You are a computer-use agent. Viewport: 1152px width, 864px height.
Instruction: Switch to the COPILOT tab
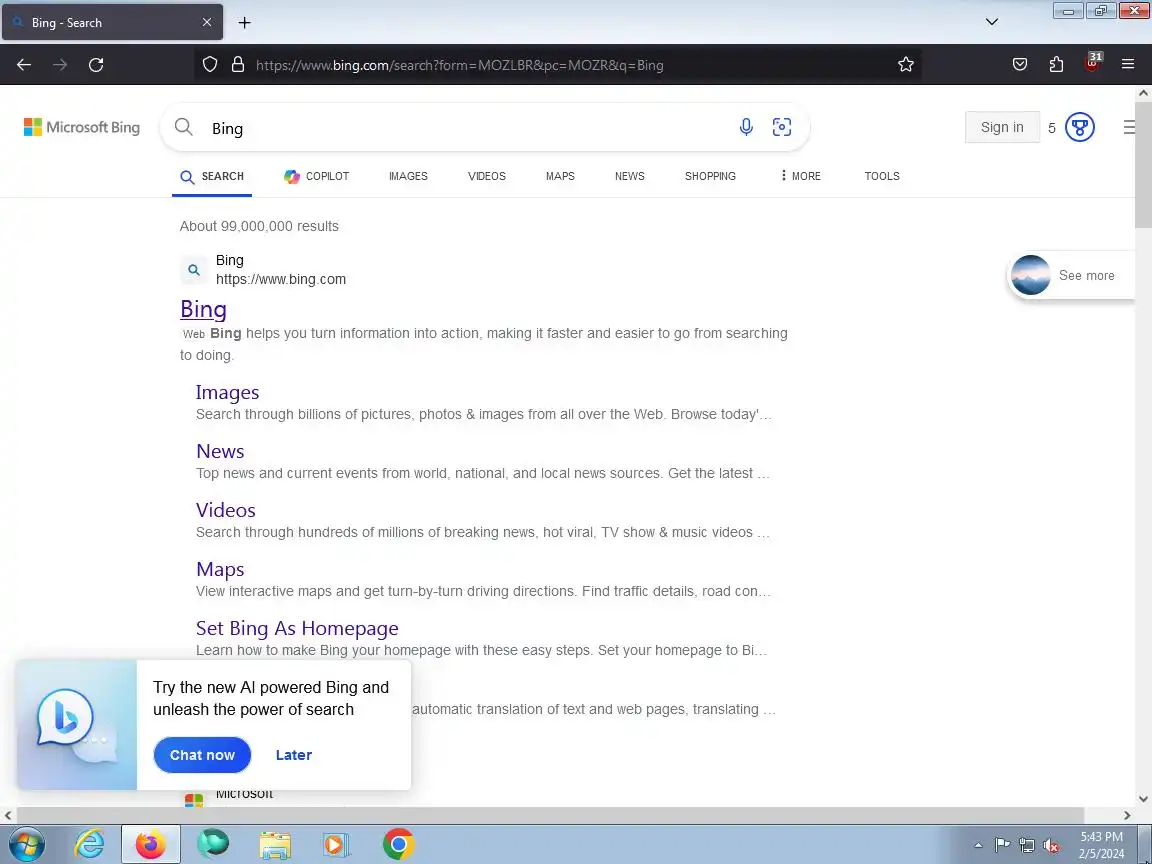317,176
